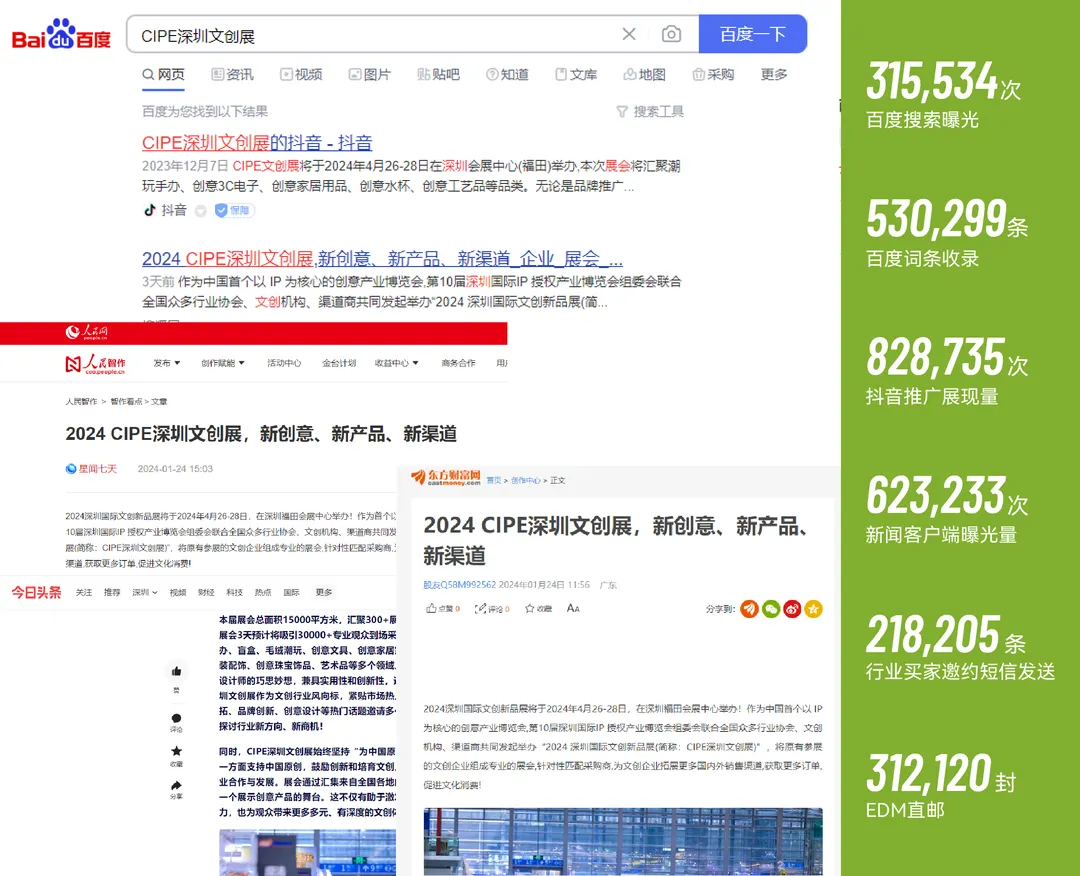Click the 今日头条 logo
The image size is (1080, 876).
tap(37, 592)
